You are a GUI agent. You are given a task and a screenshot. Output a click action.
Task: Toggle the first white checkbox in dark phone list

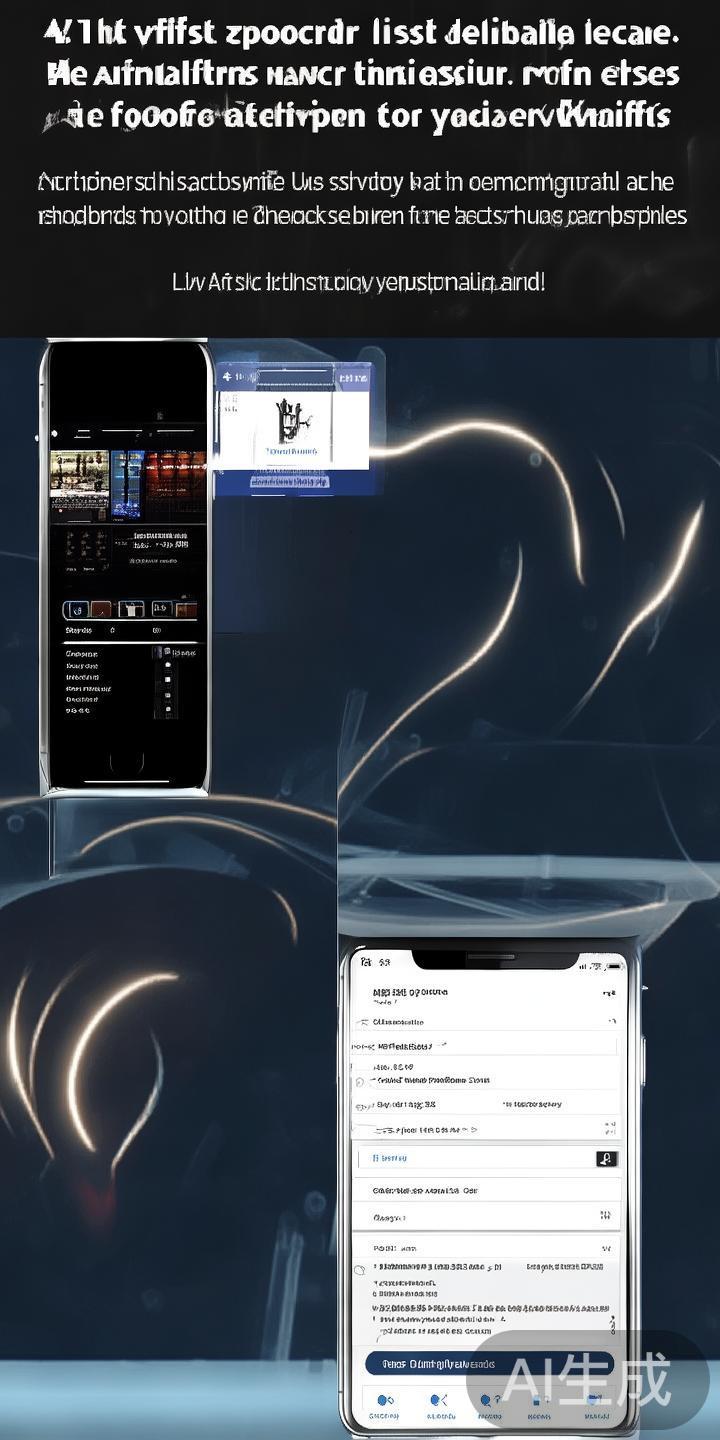(x=167, y=665)
